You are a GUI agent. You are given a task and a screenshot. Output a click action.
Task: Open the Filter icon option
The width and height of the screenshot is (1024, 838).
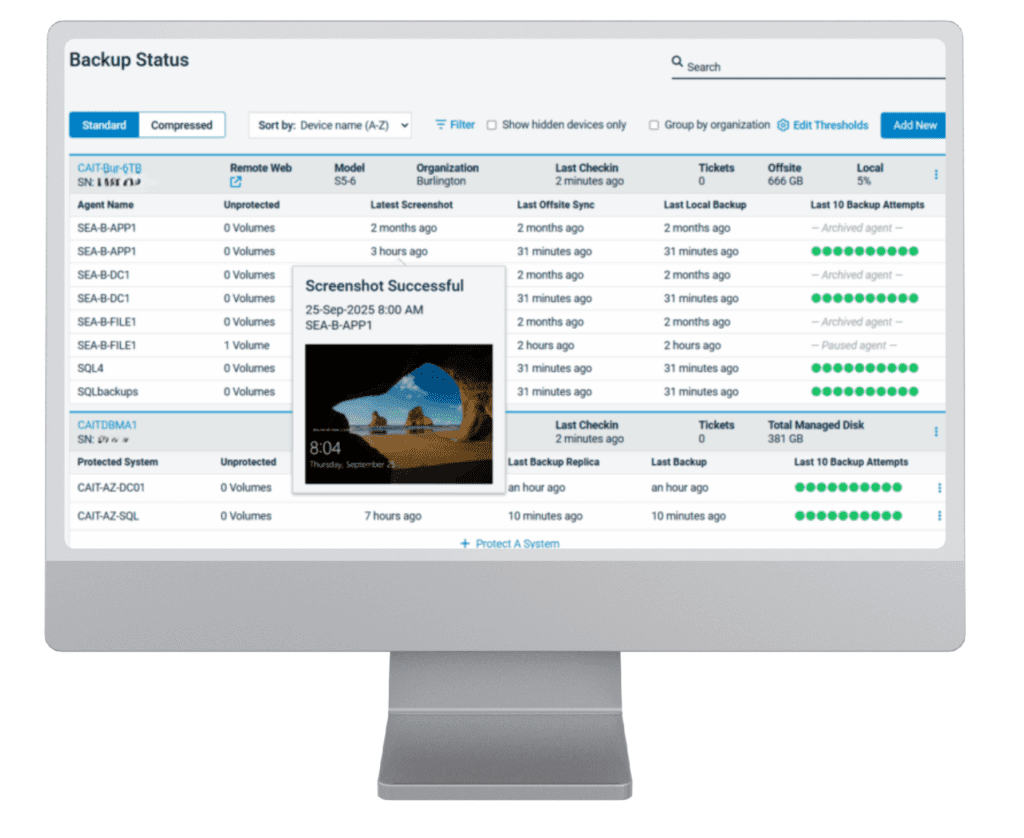click(x=441, y=125)
